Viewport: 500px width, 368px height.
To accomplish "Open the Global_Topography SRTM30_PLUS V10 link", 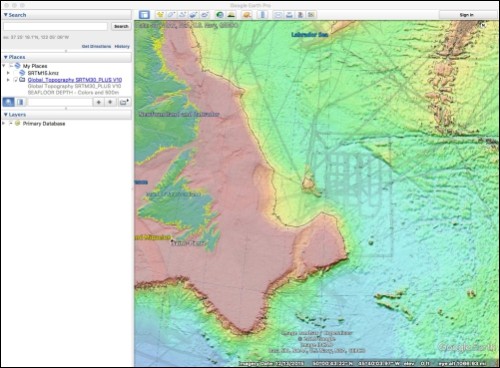I will 75,80.
